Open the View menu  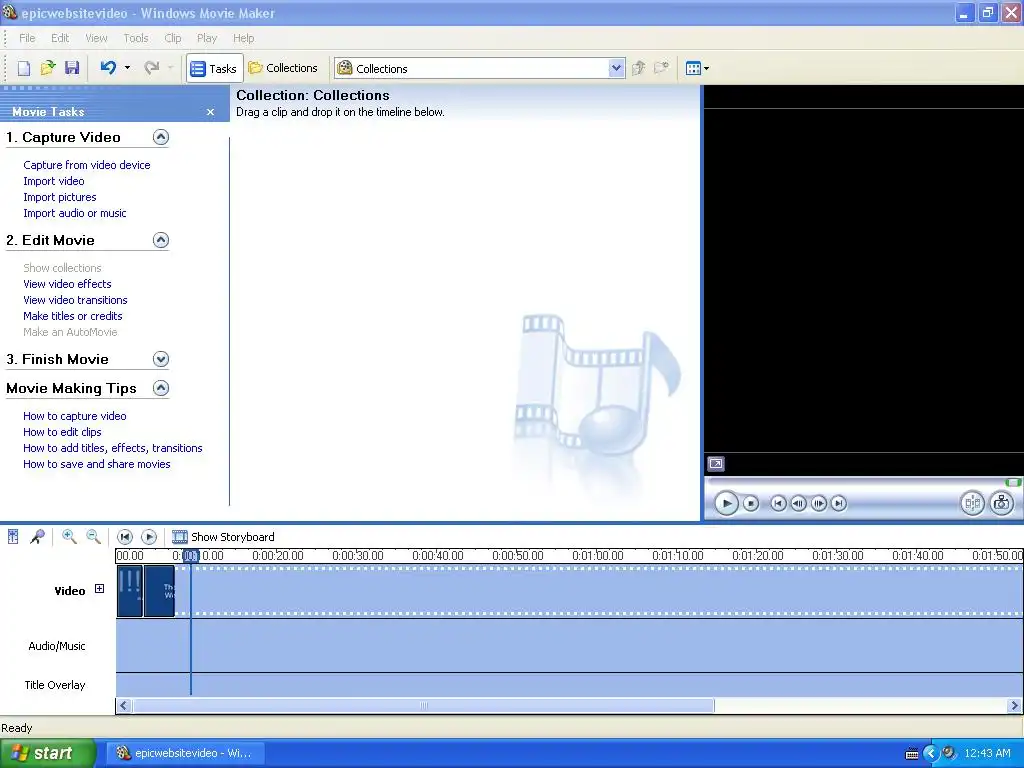(96, 38)
